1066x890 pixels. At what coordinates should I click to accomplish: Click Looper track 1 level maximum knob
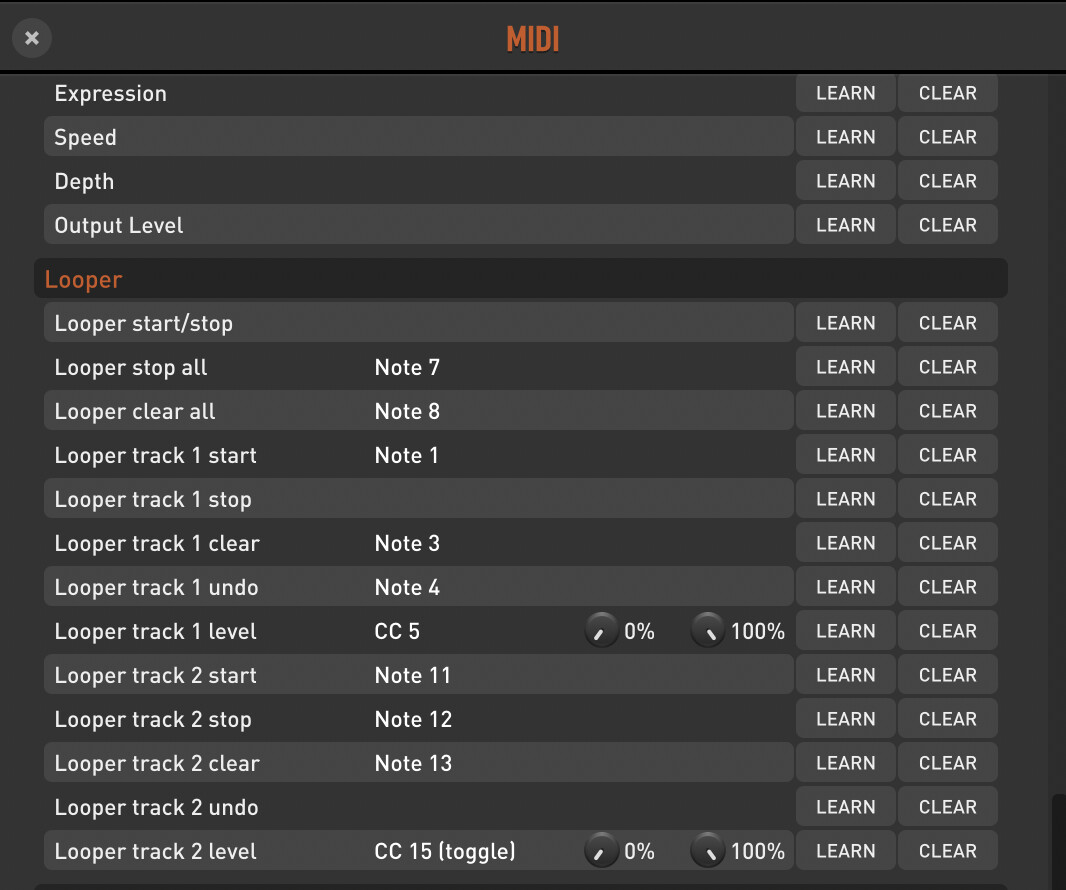[707, 630]
